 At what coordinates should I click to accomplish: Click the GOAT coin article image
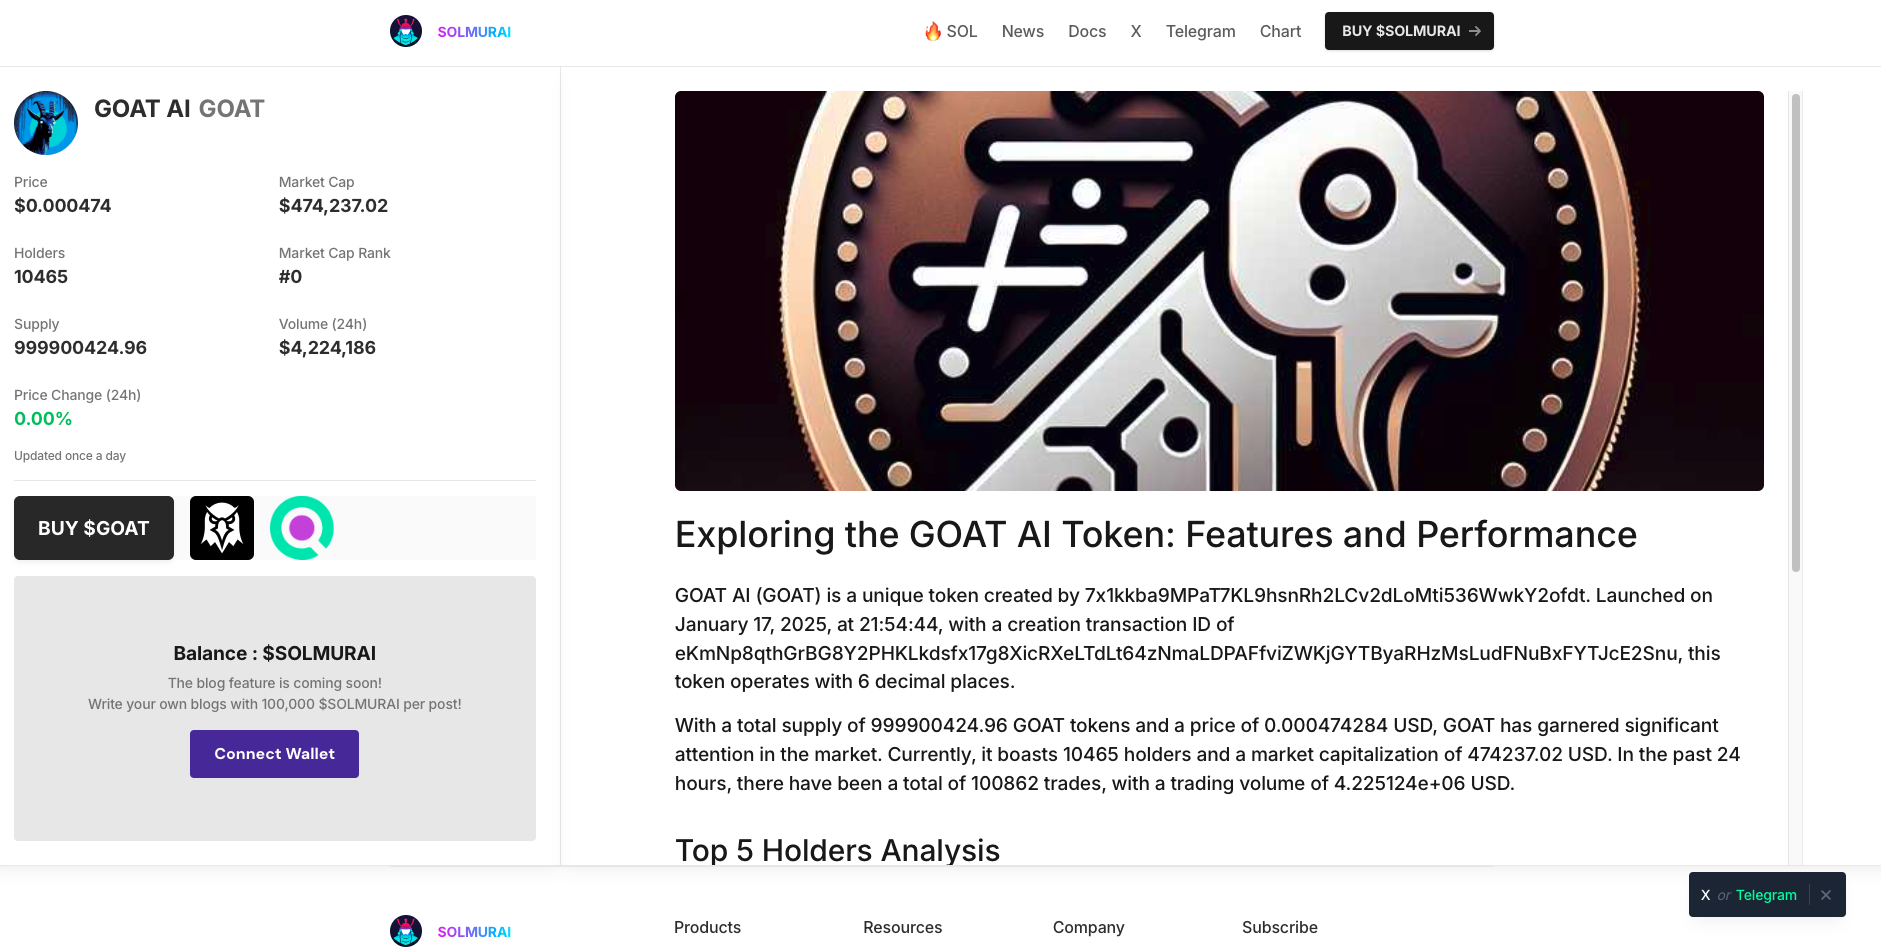pyautogui.click(x=1219, y=291)
